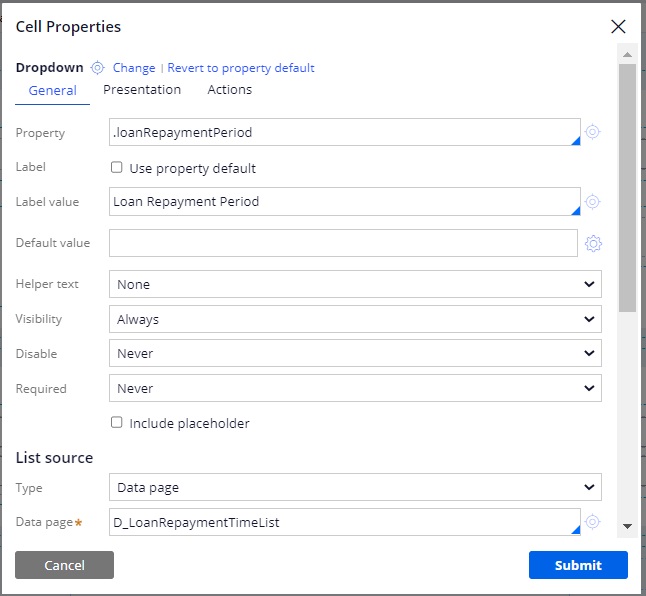The height and width of the screenshot is (596, 646).
Task: Open the Helper text dropdown
Action: click(x=354, y=284)
